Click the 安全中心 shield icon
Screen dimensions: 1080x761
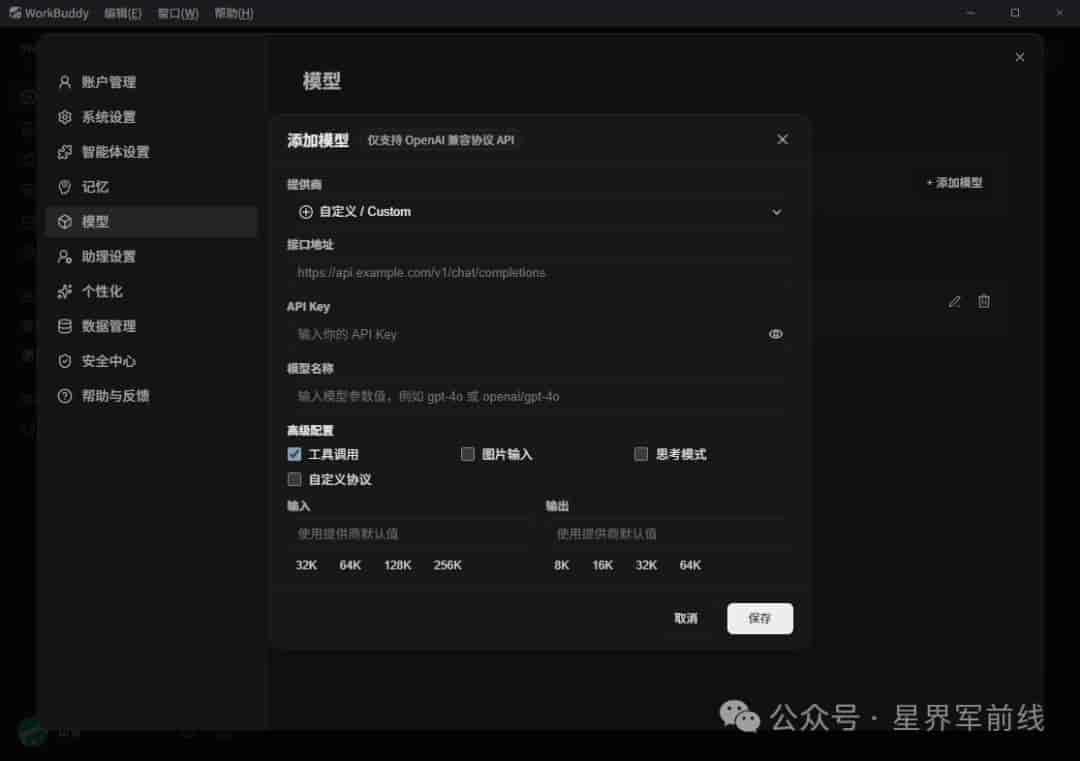[65, 361]
